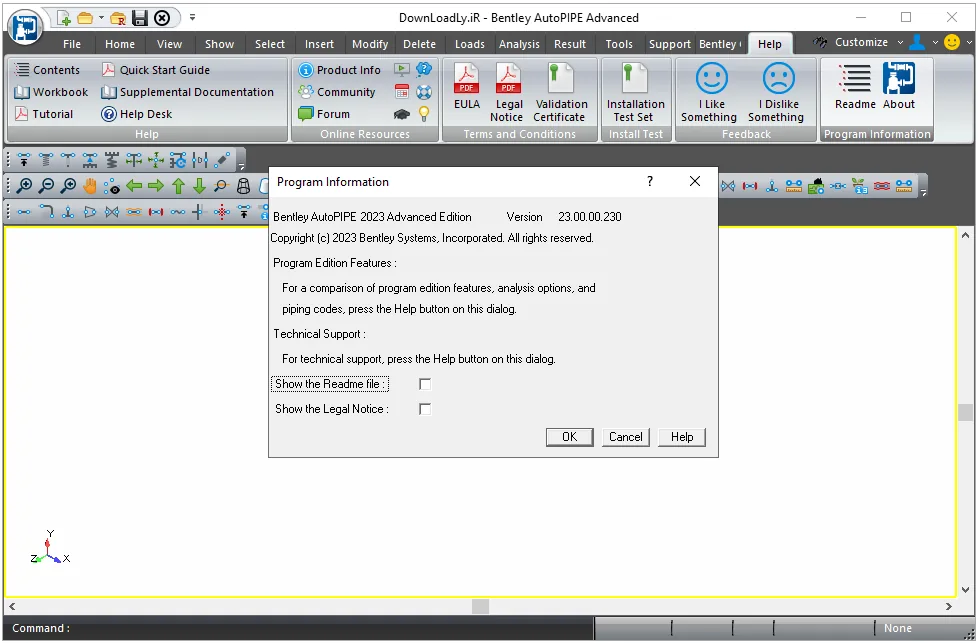Select the insert reducer tool
978x643 pixels.
90,212
